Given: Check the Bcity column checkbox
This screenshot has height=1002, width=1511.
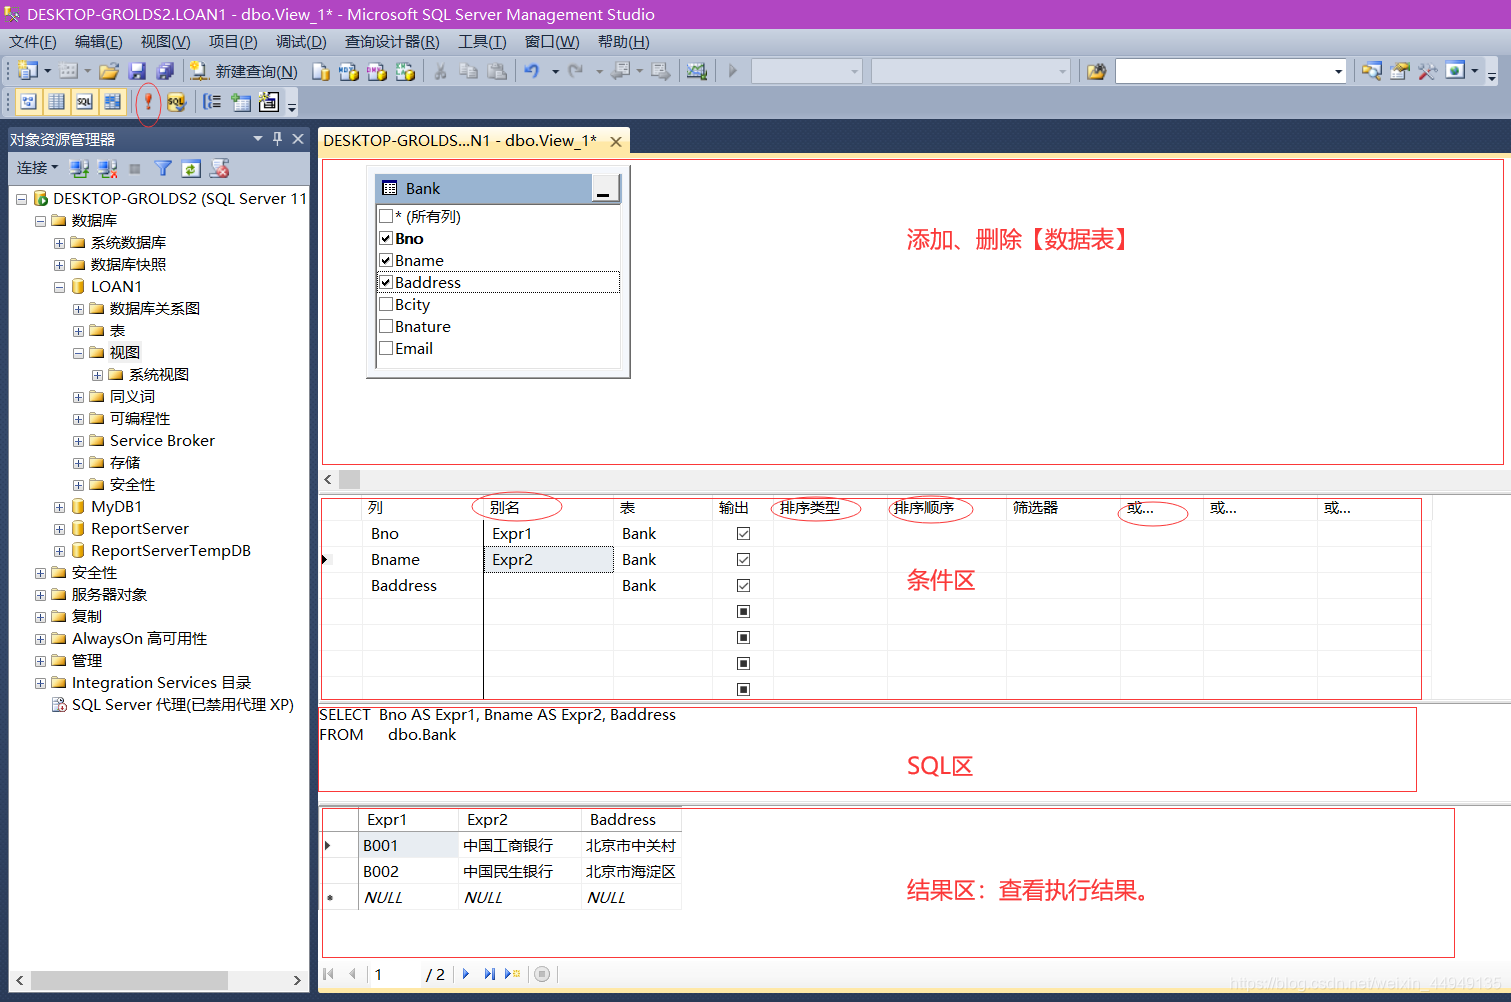Looking at the screenshot, I should tap(386, 304).
